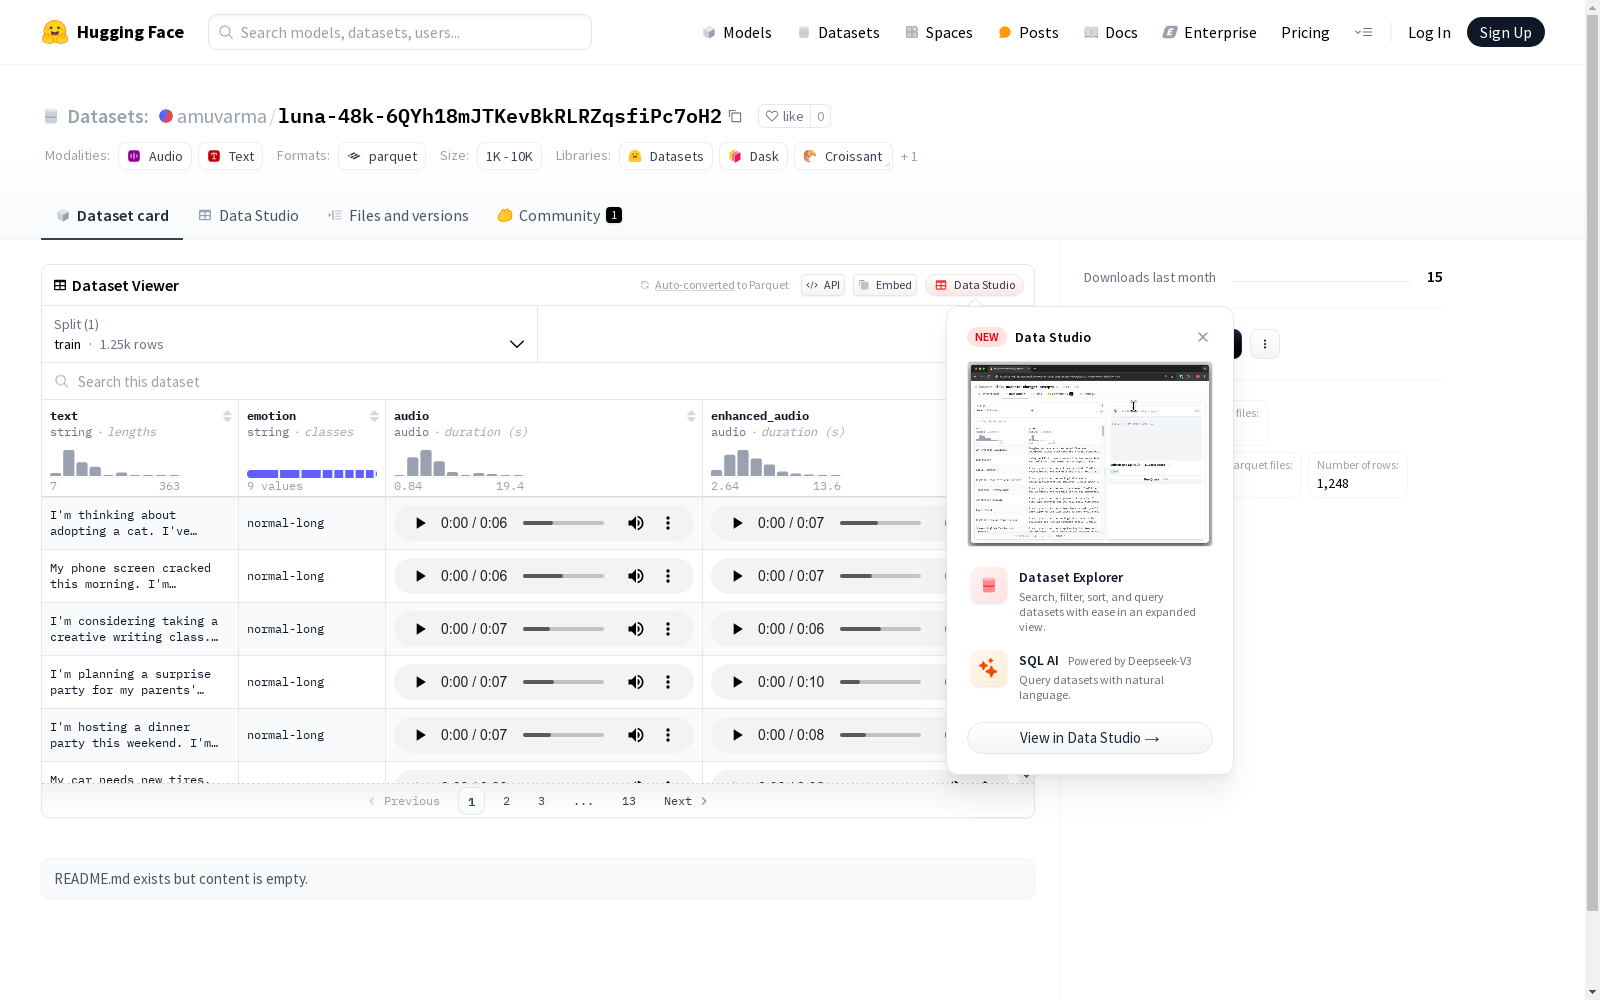The height and width of the screenshot is (1000, 1600).
Task: Open the Pricing page
Action: [x=1305, y=32]
